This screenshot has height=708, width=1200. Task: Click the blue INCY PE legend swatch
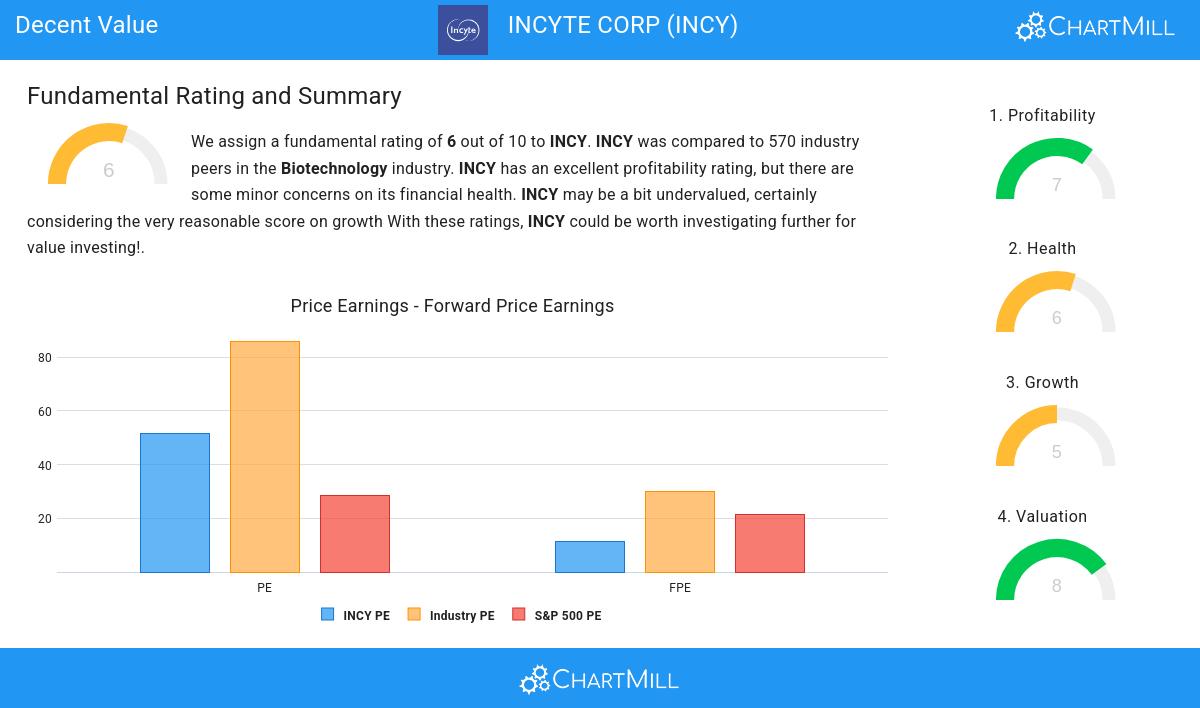pos(328,615)
